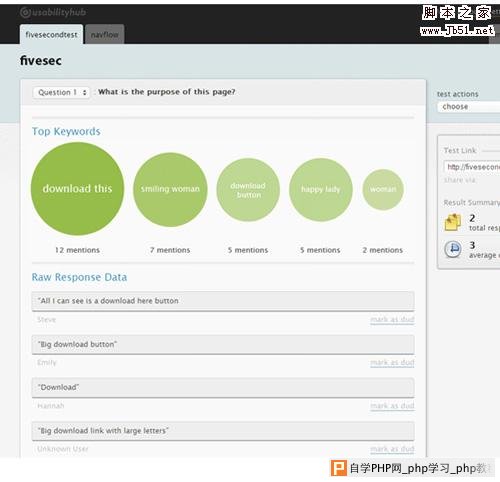The image size is (500, 482).
Task: Click the usabilityhub logo
Action: (53, 13)
